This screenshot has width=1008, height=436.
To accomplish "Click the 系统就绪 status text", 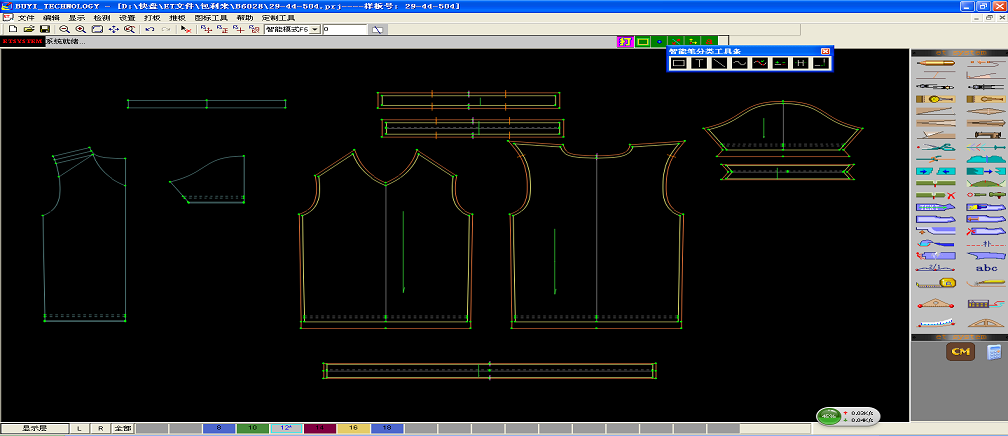I will pos(65,41).
